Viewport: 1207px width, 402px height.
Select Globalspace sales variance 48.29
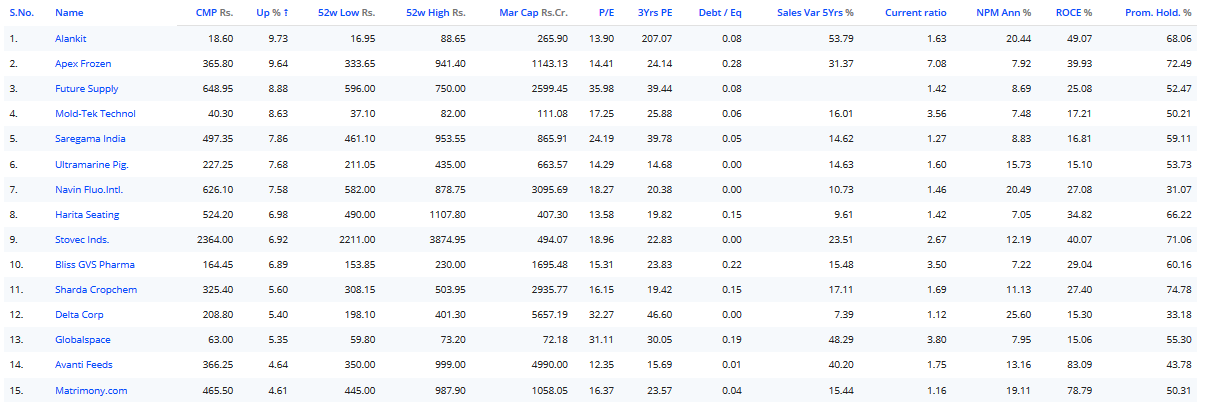(841, 340)
